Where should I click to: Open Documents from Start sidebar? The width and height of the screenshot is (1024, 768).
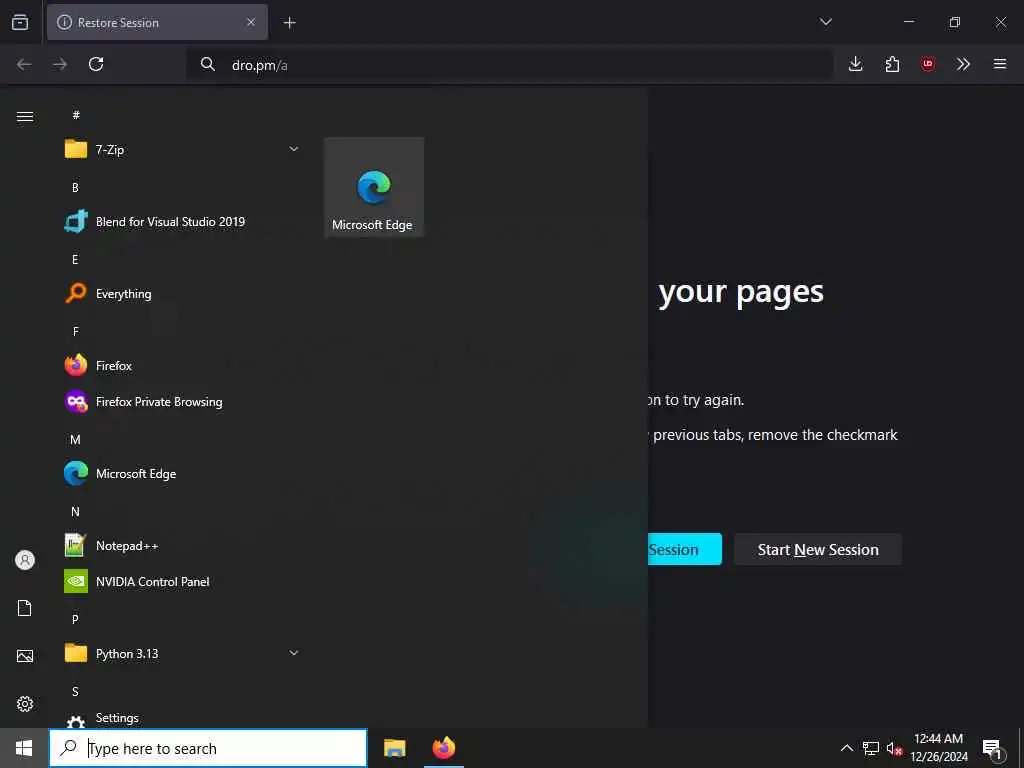[25, 608]
